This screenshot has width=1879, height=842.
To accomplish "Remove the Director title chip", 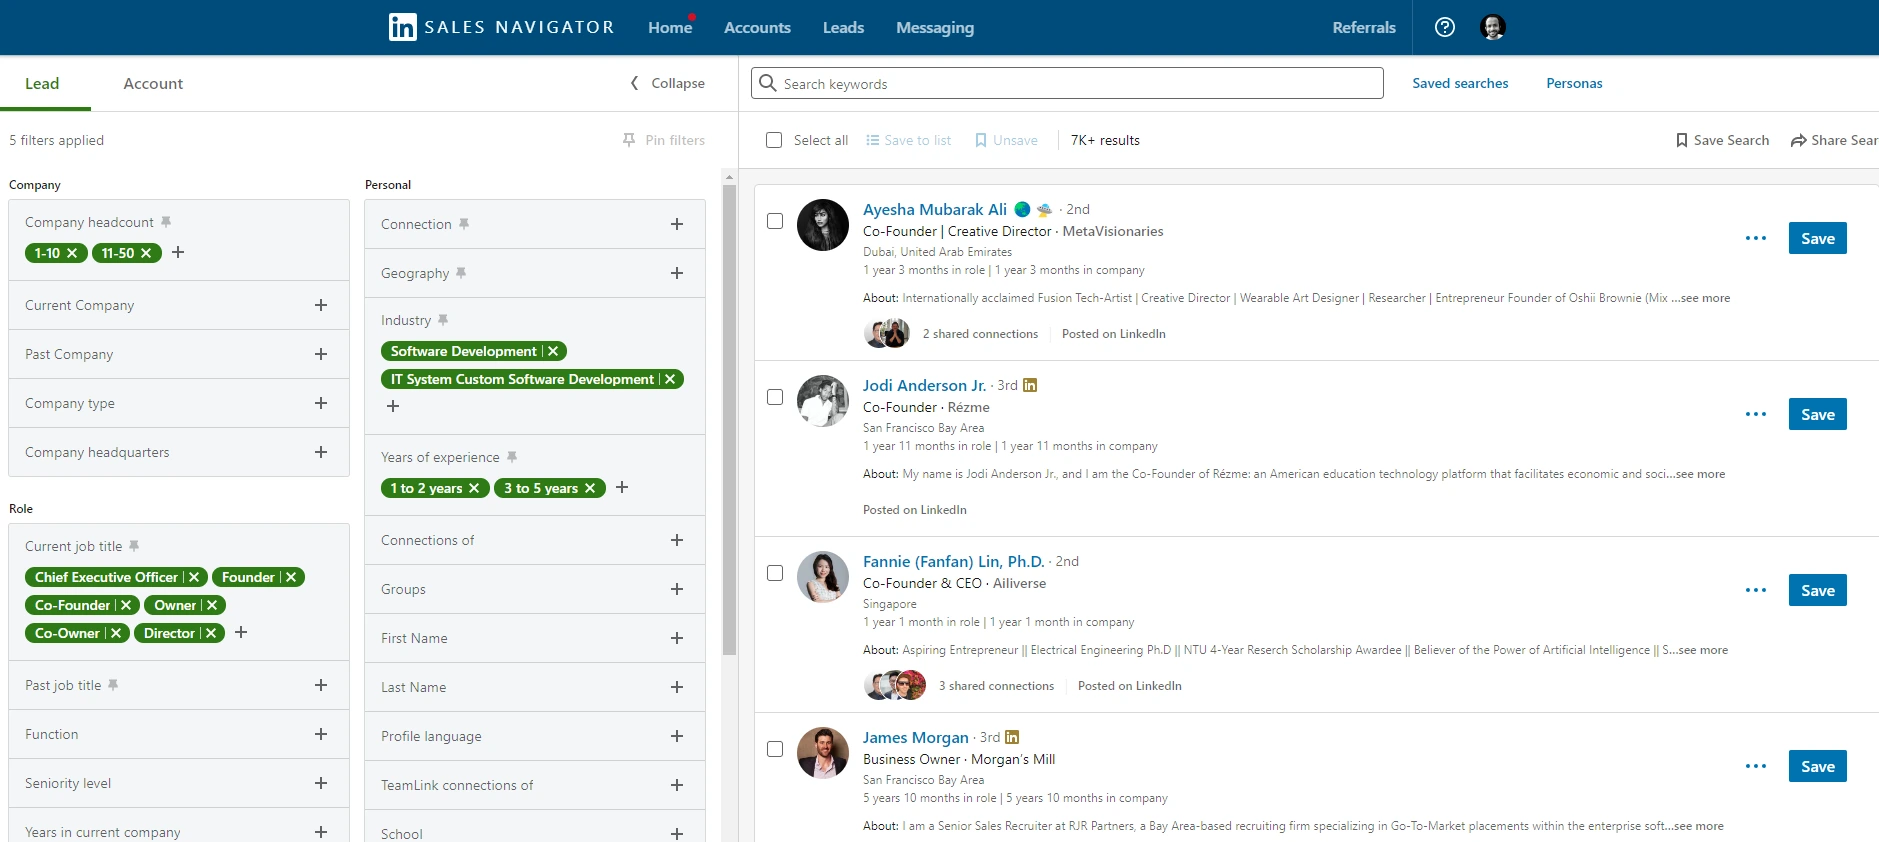I will tap(211, 633).
